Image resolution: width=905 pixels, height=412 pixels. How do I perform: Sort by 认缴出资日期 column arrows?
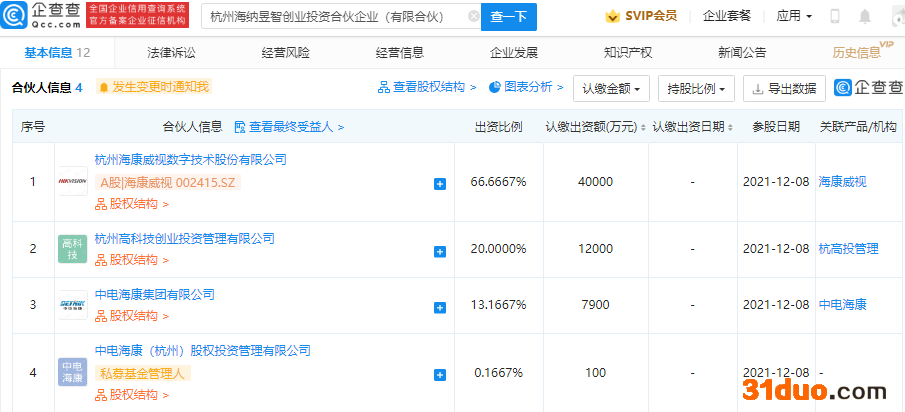point(730,128)
